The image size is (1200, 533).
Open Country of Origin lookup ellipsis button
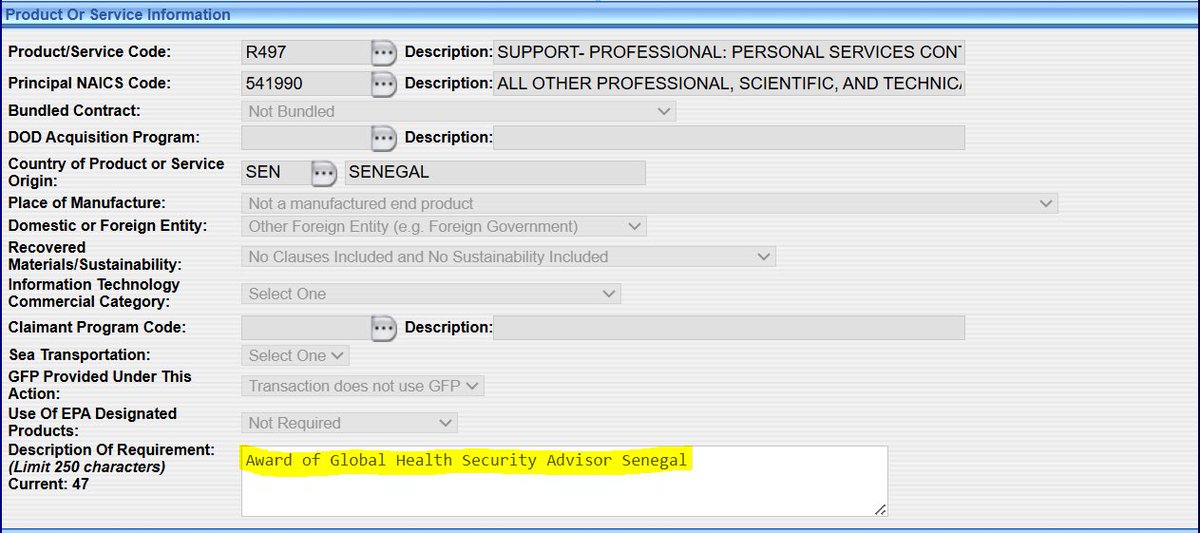tap(322, 173)
